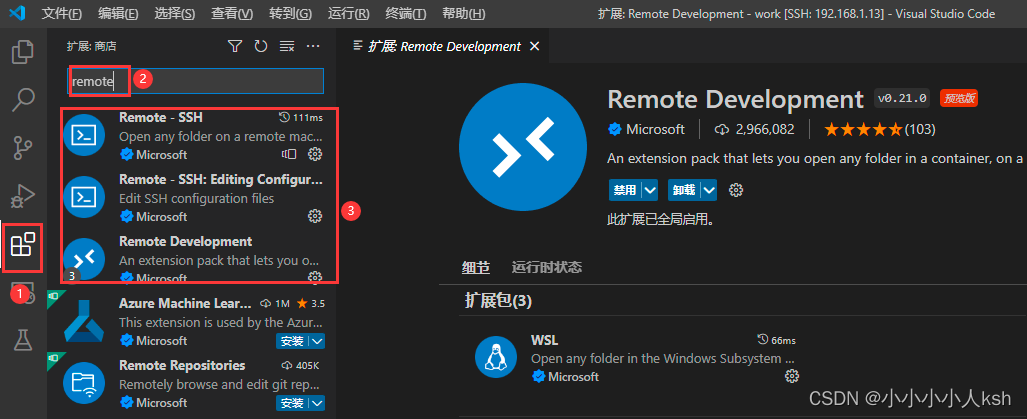This screenshot has width=1027, height=419.
Task: Open gear settings for Remote - SSH
Action: pos(315,154)
